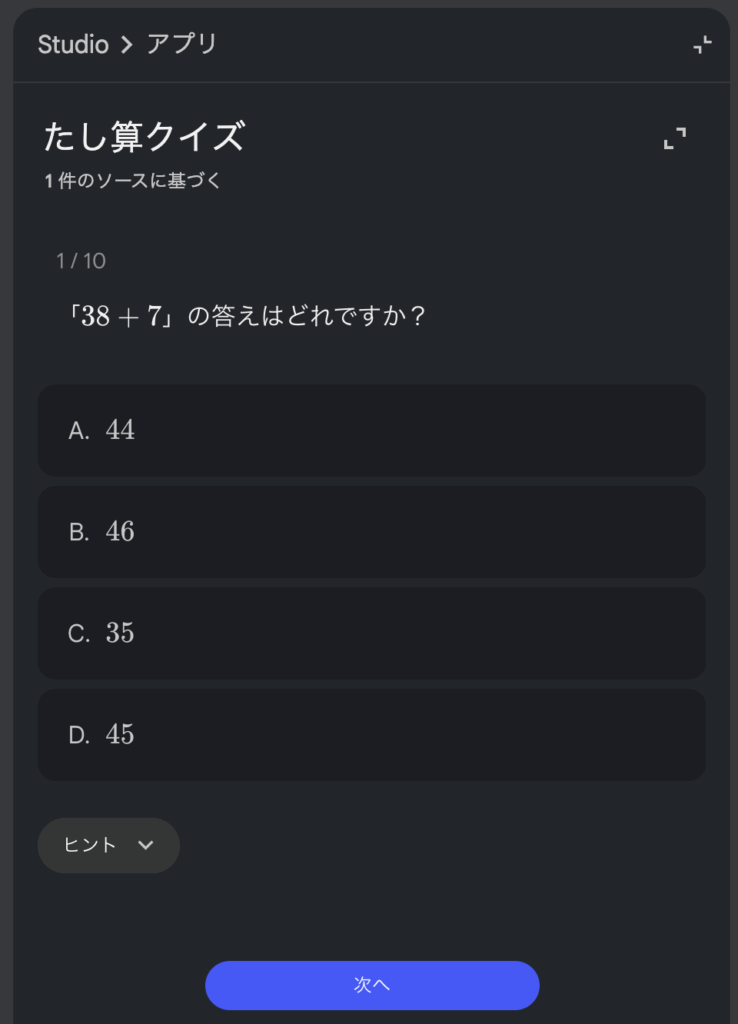Collapse the Studio panel with the top-right icon
Viewport: 738px width, 1024px height.
[x=702, y=44]
